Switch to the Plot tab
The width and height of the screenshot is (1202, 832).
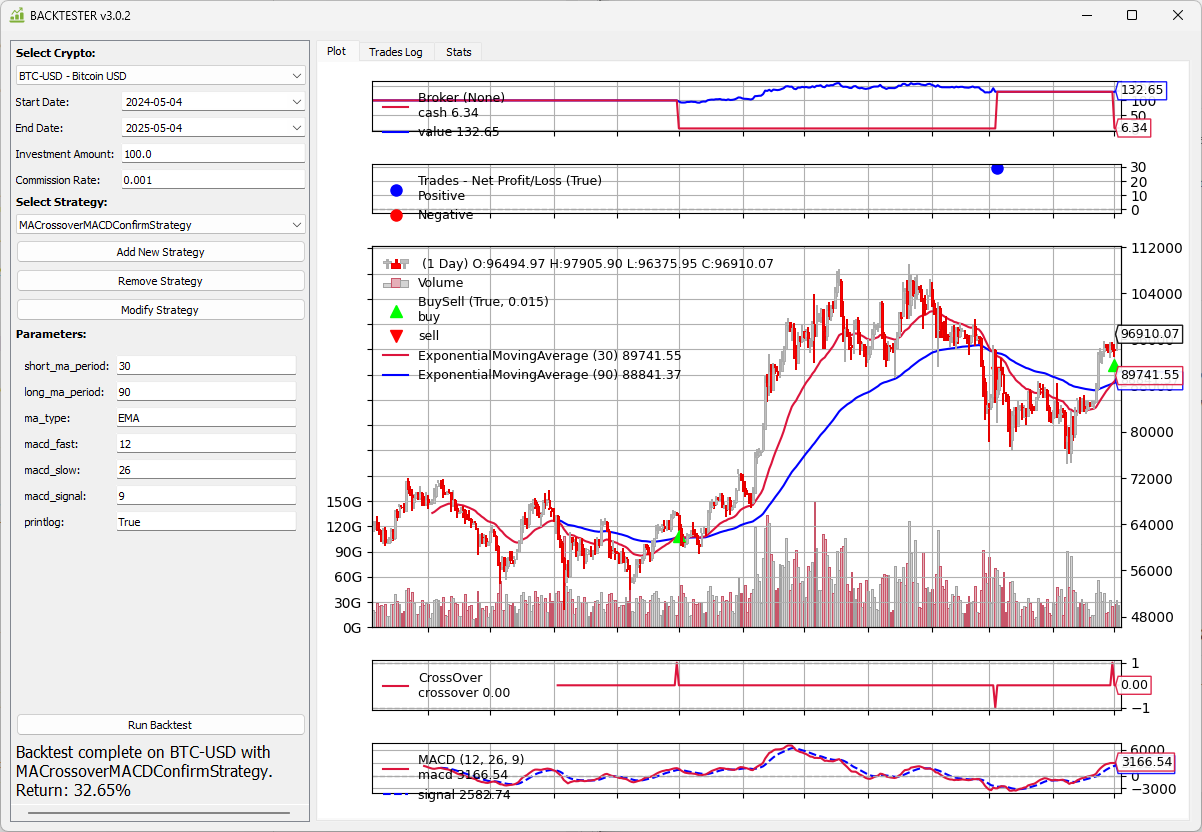[x=337, y=51]
